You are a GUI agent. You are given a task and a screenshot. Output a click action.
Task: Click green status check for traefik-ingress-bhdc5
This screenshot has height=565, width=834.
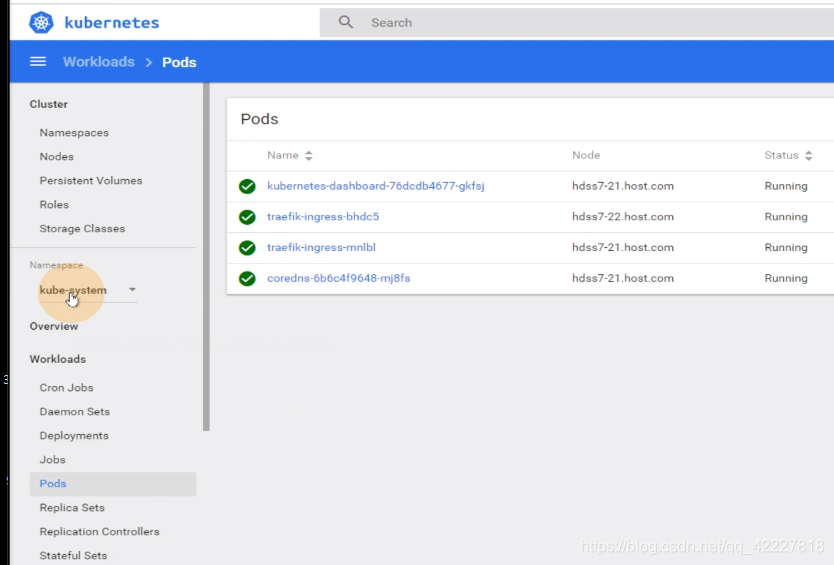[247, 217]
